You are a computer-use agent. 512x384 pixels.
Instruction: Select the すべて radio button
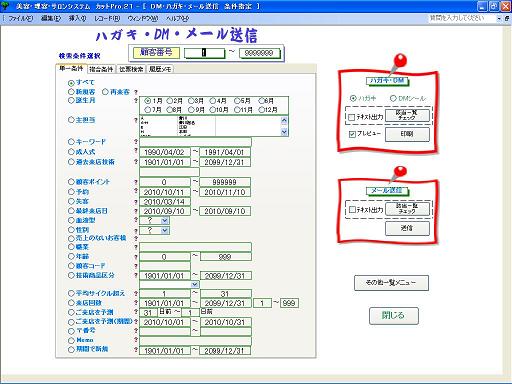71,83
